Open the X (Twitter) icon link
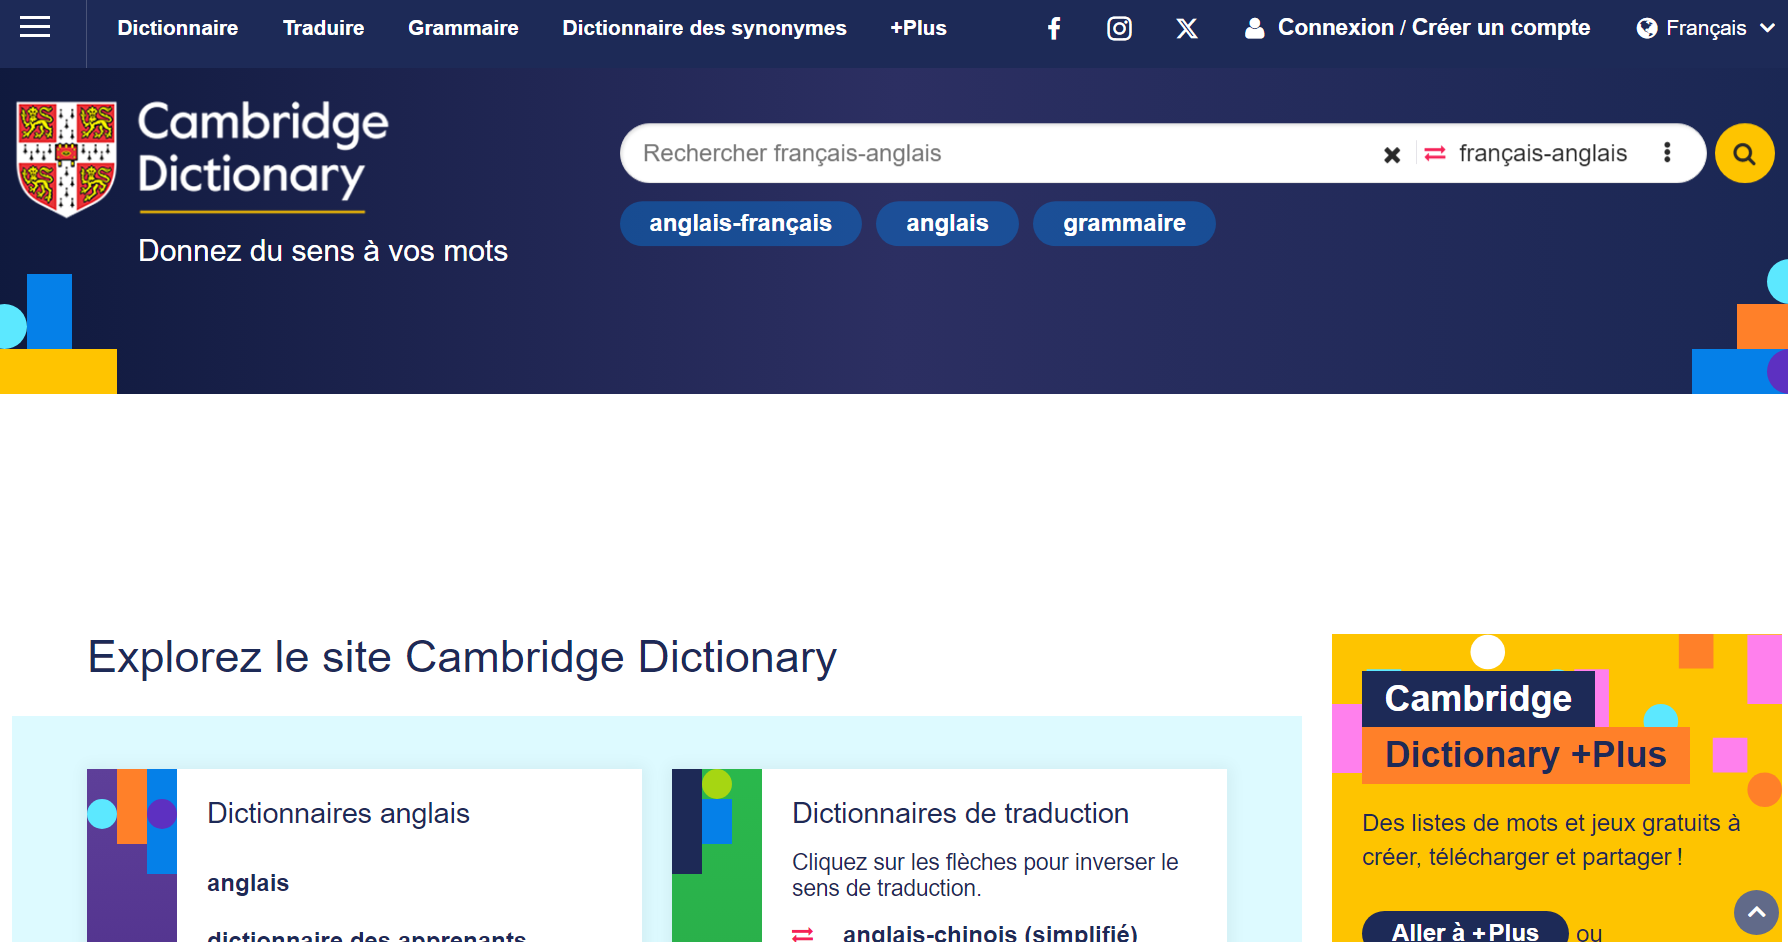The image size is (1788, 942). click(1187, 28)
